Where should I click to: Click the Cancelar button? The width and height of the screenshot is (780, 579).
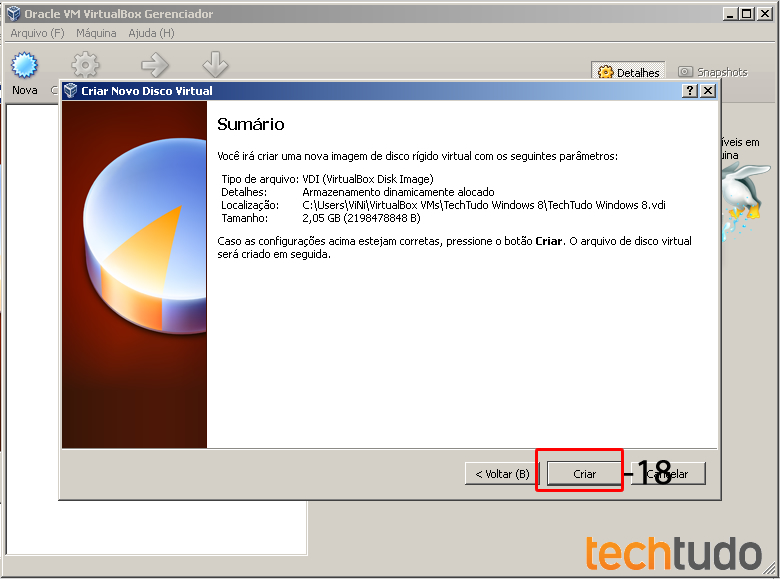coord(668,474)
